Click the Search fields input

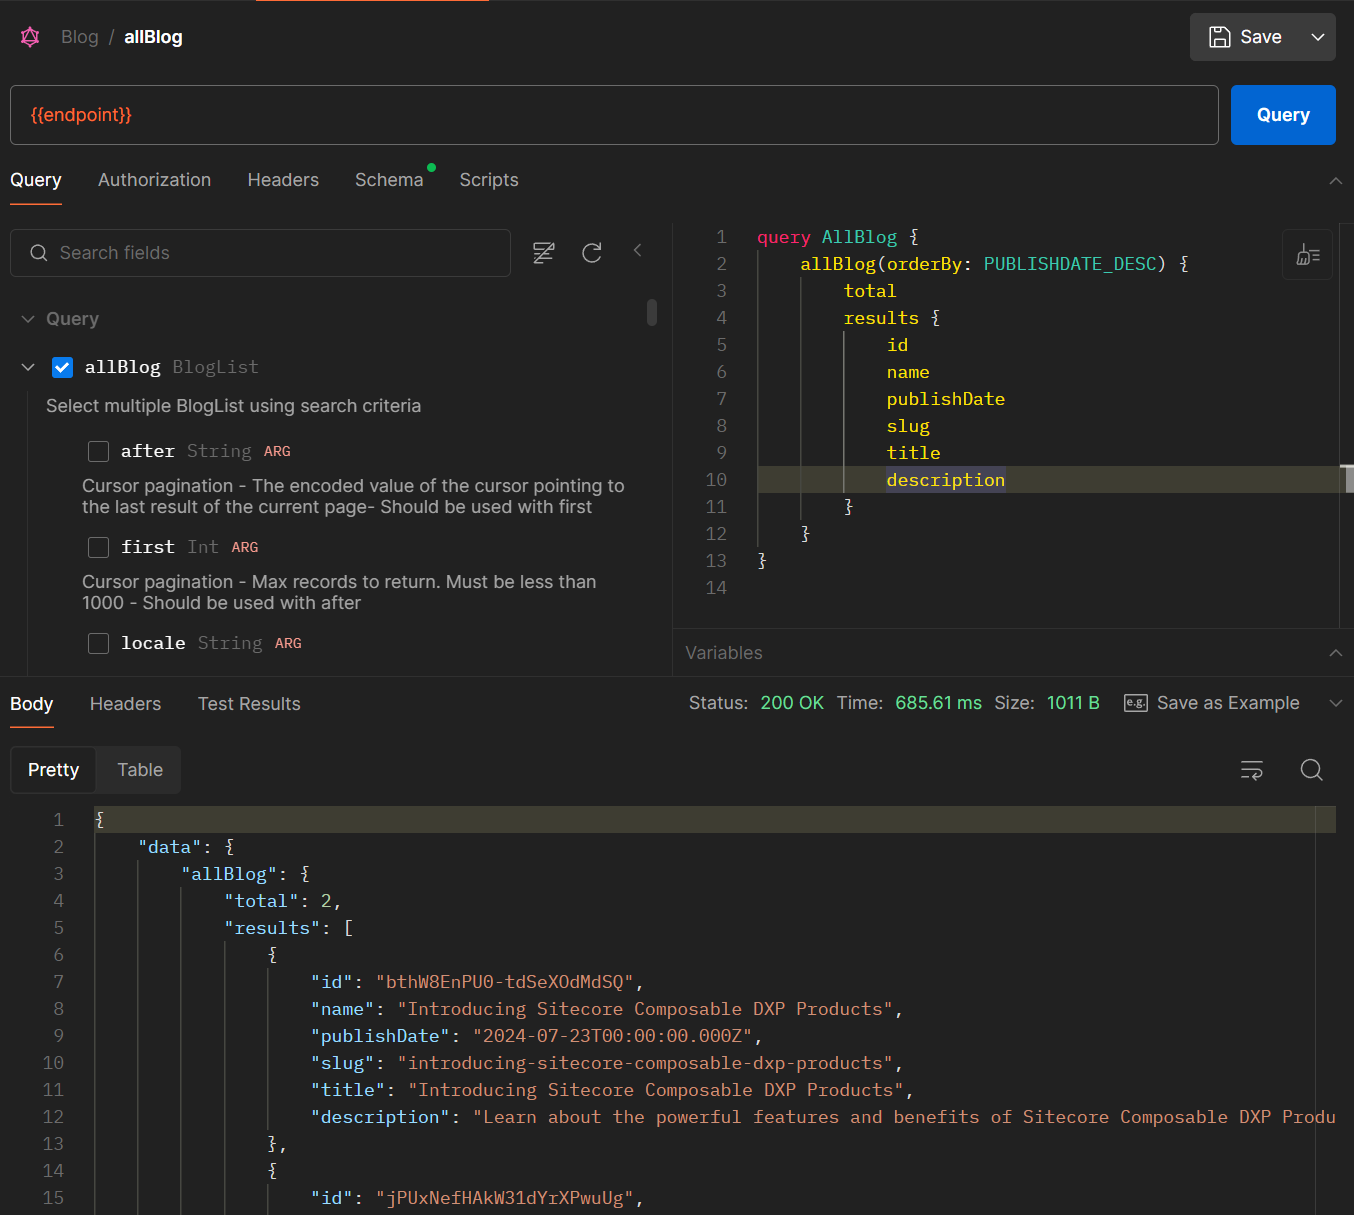coord(260,253)
